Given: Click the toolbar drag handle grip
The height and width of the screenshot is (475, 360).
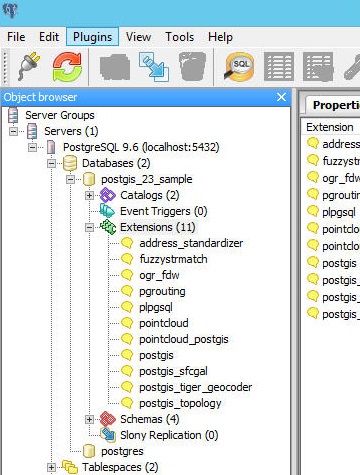Looking at the screenshot, I should 5,67.
